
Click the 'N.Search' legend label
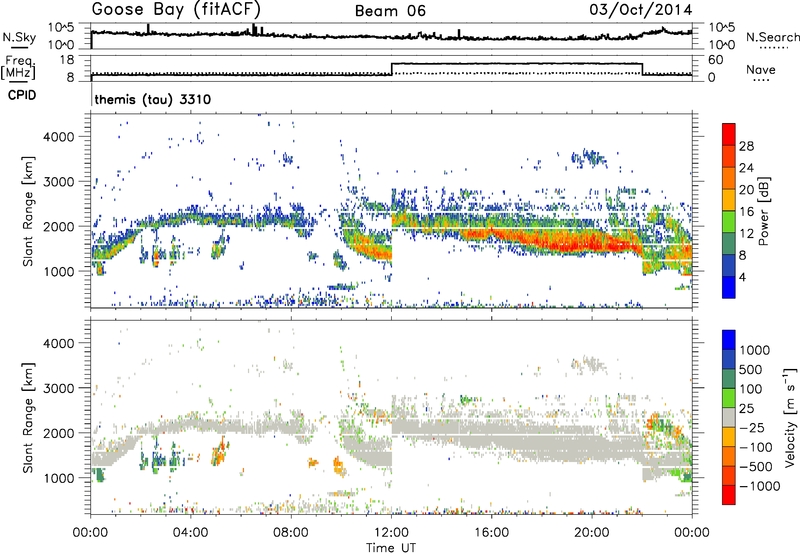772,37
